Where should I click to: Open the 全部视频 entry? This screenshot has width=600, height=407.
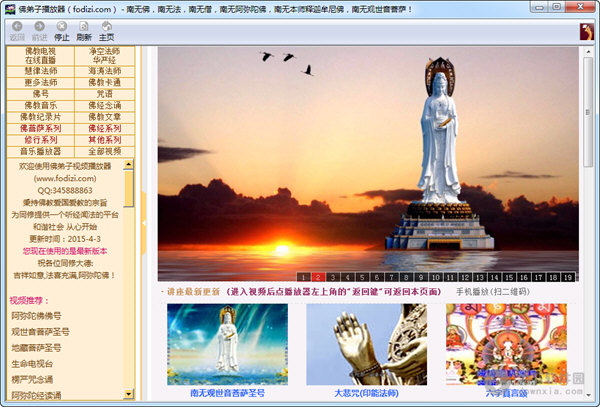click(104, 151)
